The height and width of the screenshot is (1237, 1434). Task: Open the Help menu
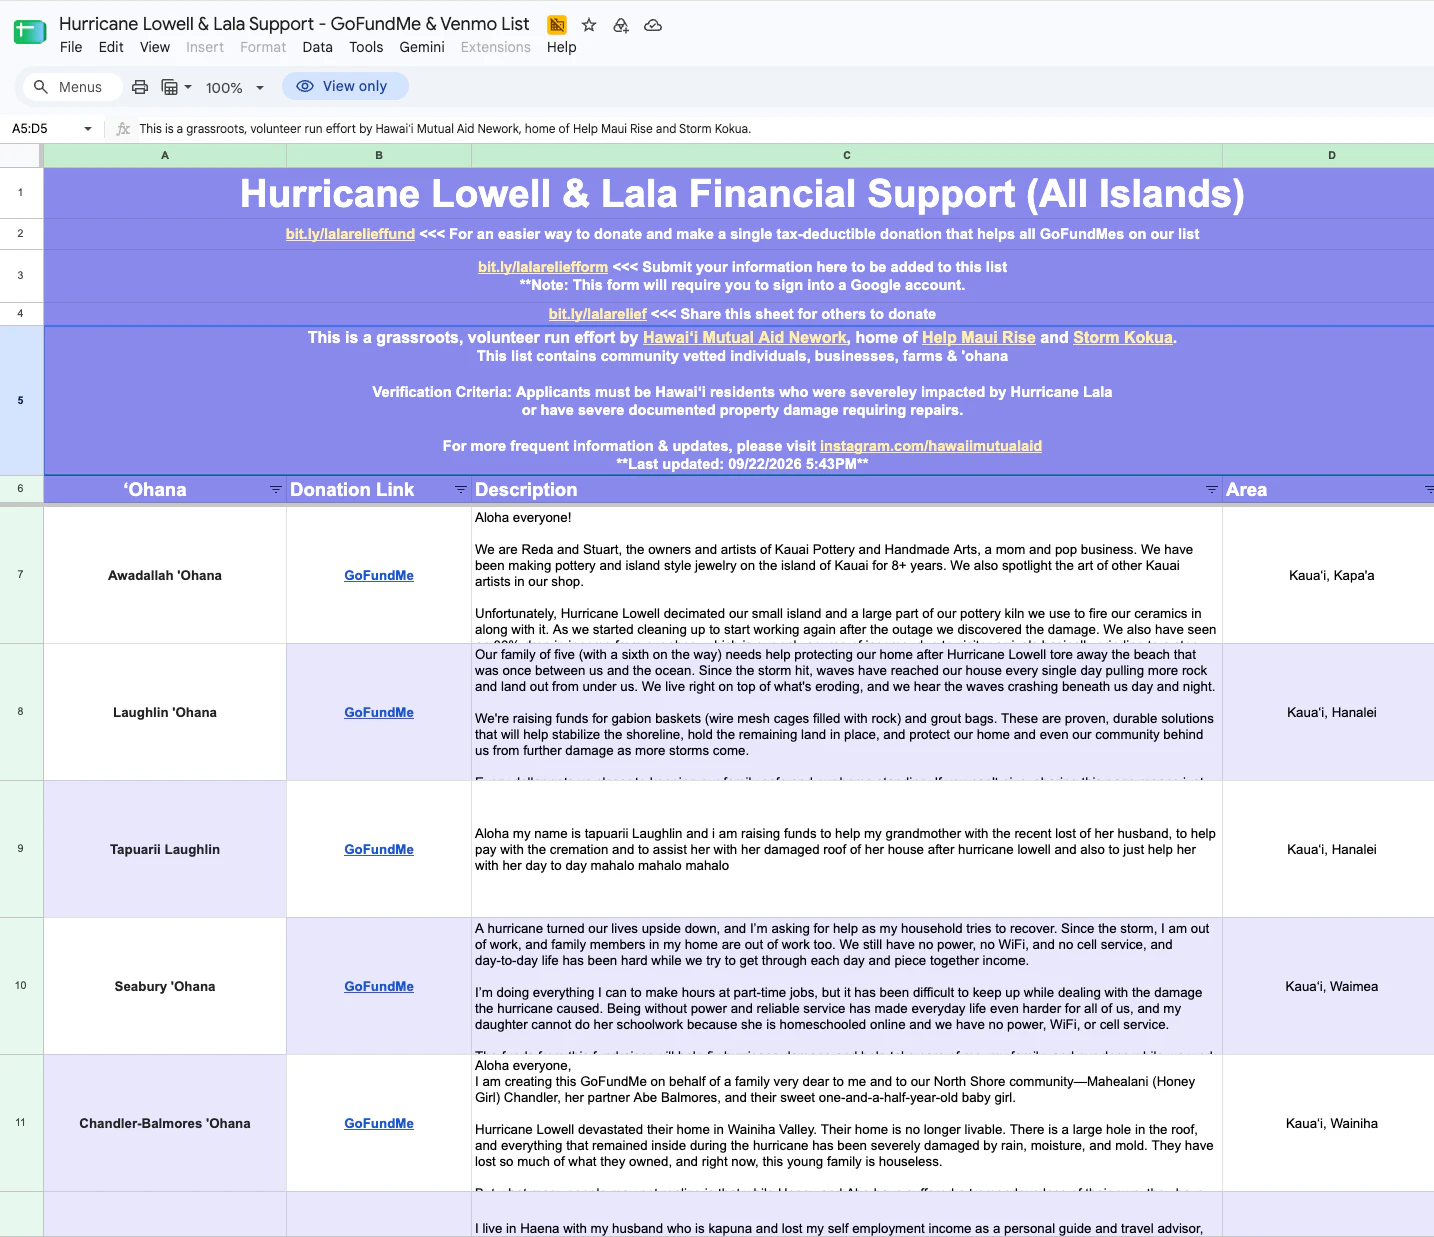pos(561,47)
